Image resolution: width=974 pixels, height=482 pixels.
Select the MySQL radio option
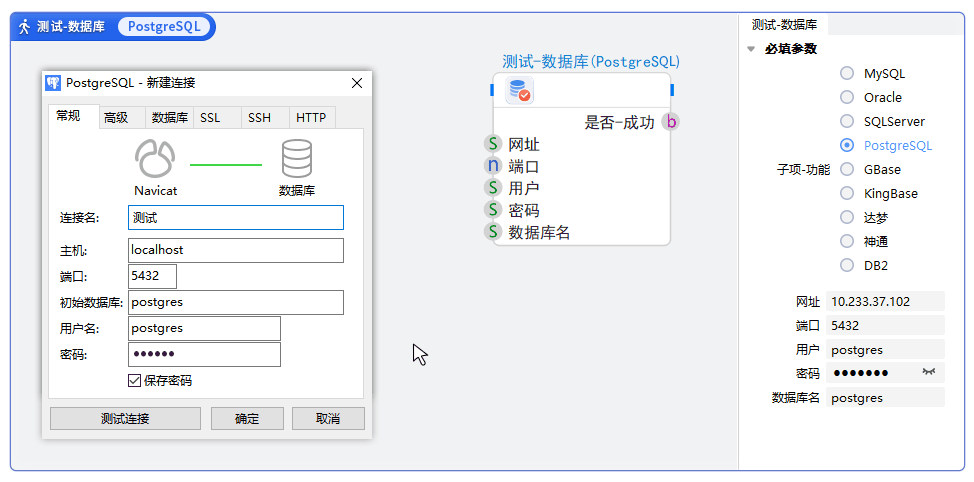click(x=847, y=73)
